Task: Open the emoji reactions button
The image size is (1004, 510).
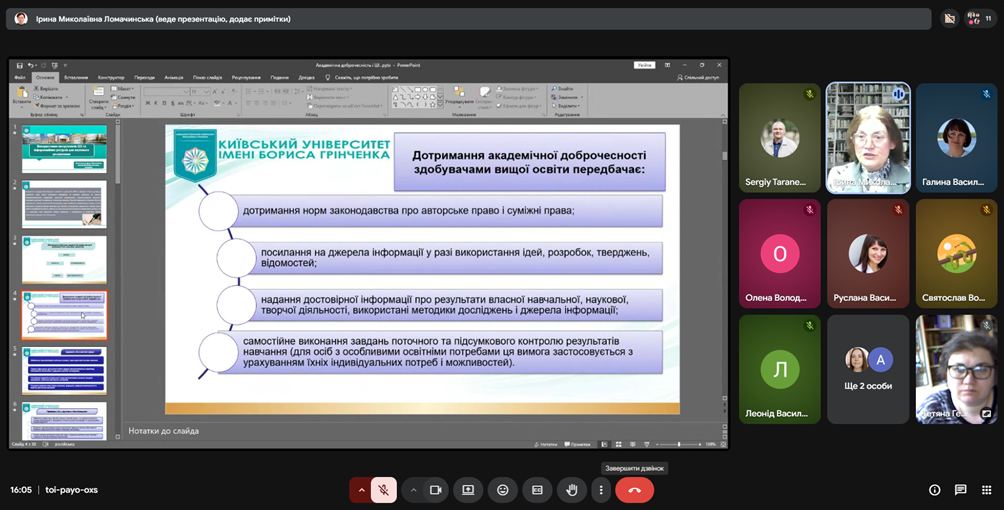Action: click(x=502, y=490)
